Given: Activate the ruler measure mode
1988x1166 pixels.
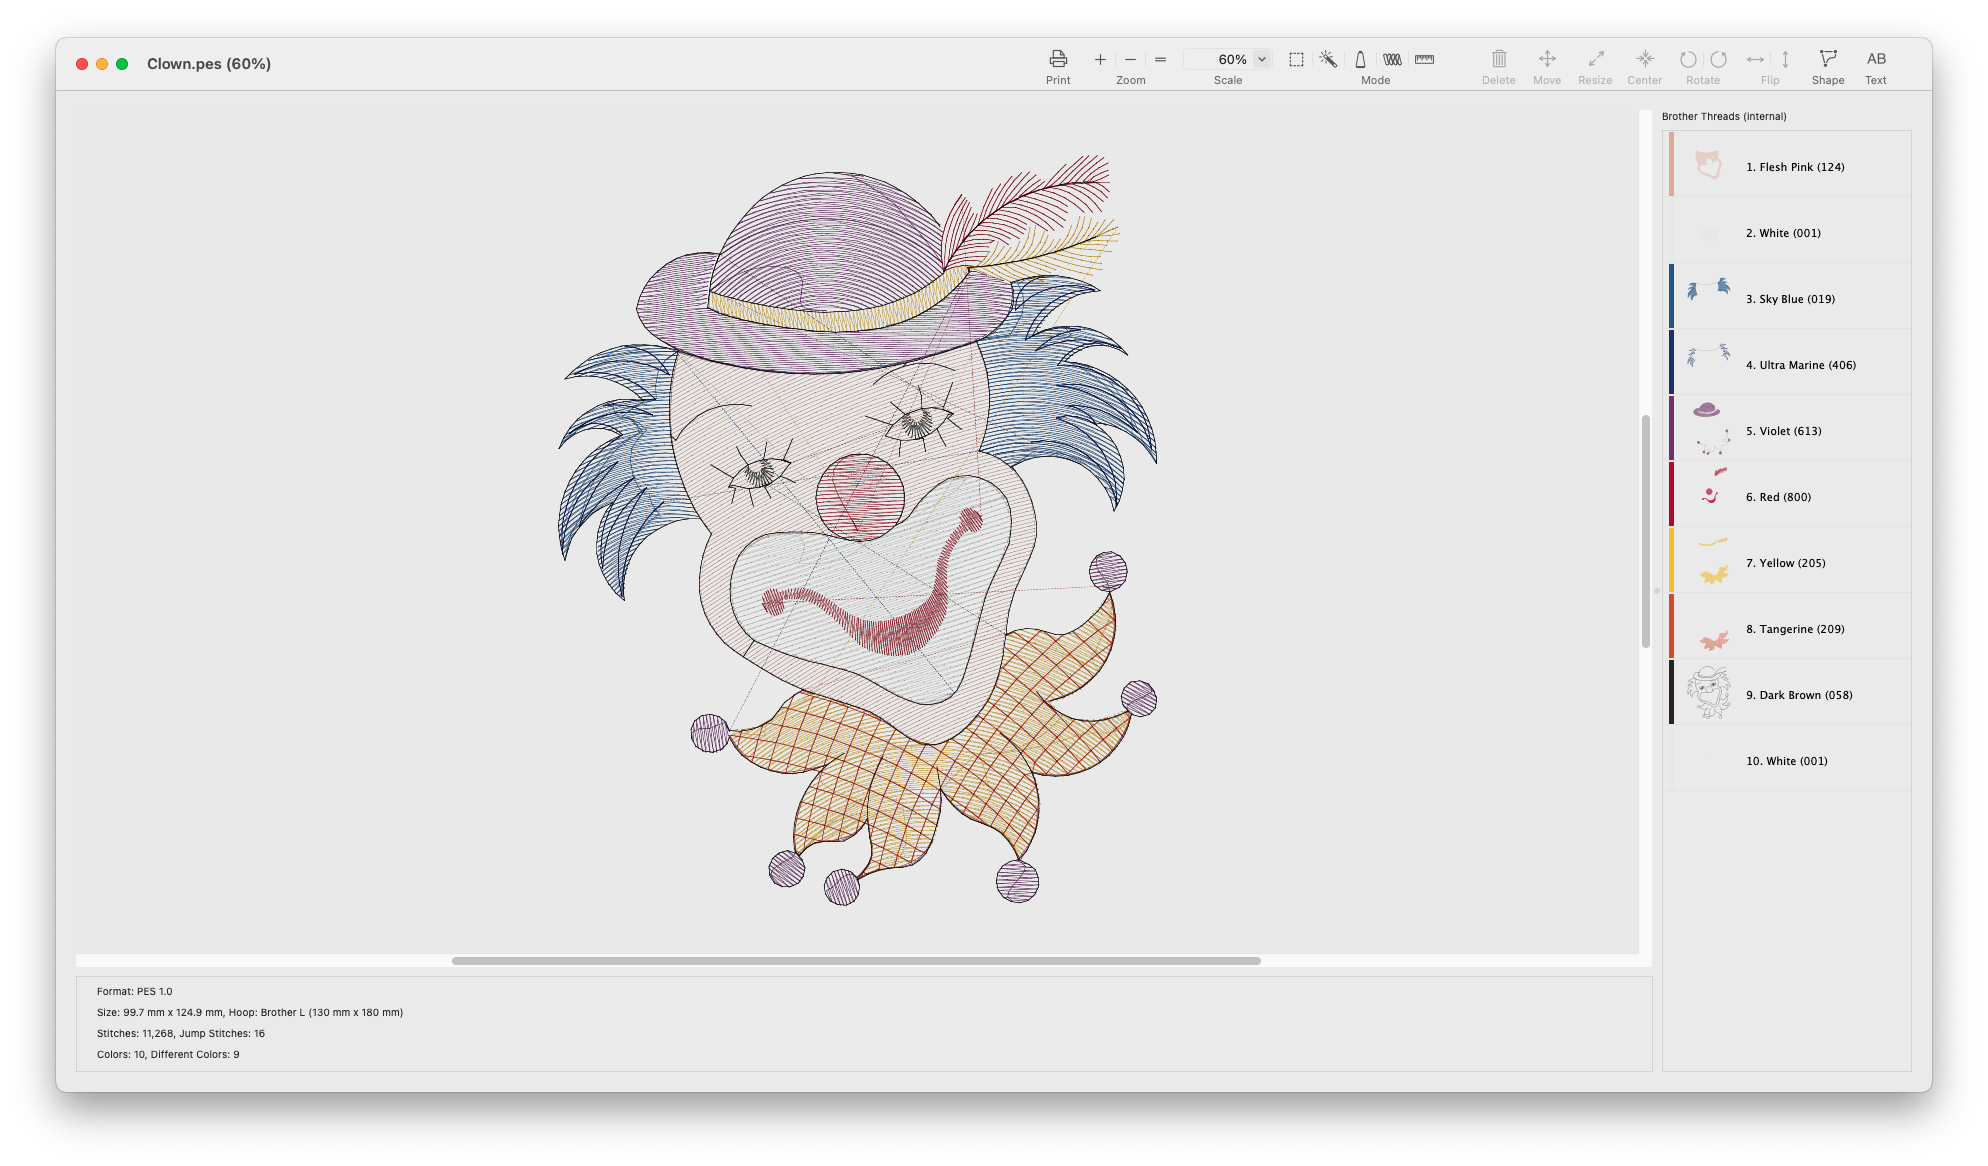Looking at the screenshot, I should click(x=1424, y=60).
